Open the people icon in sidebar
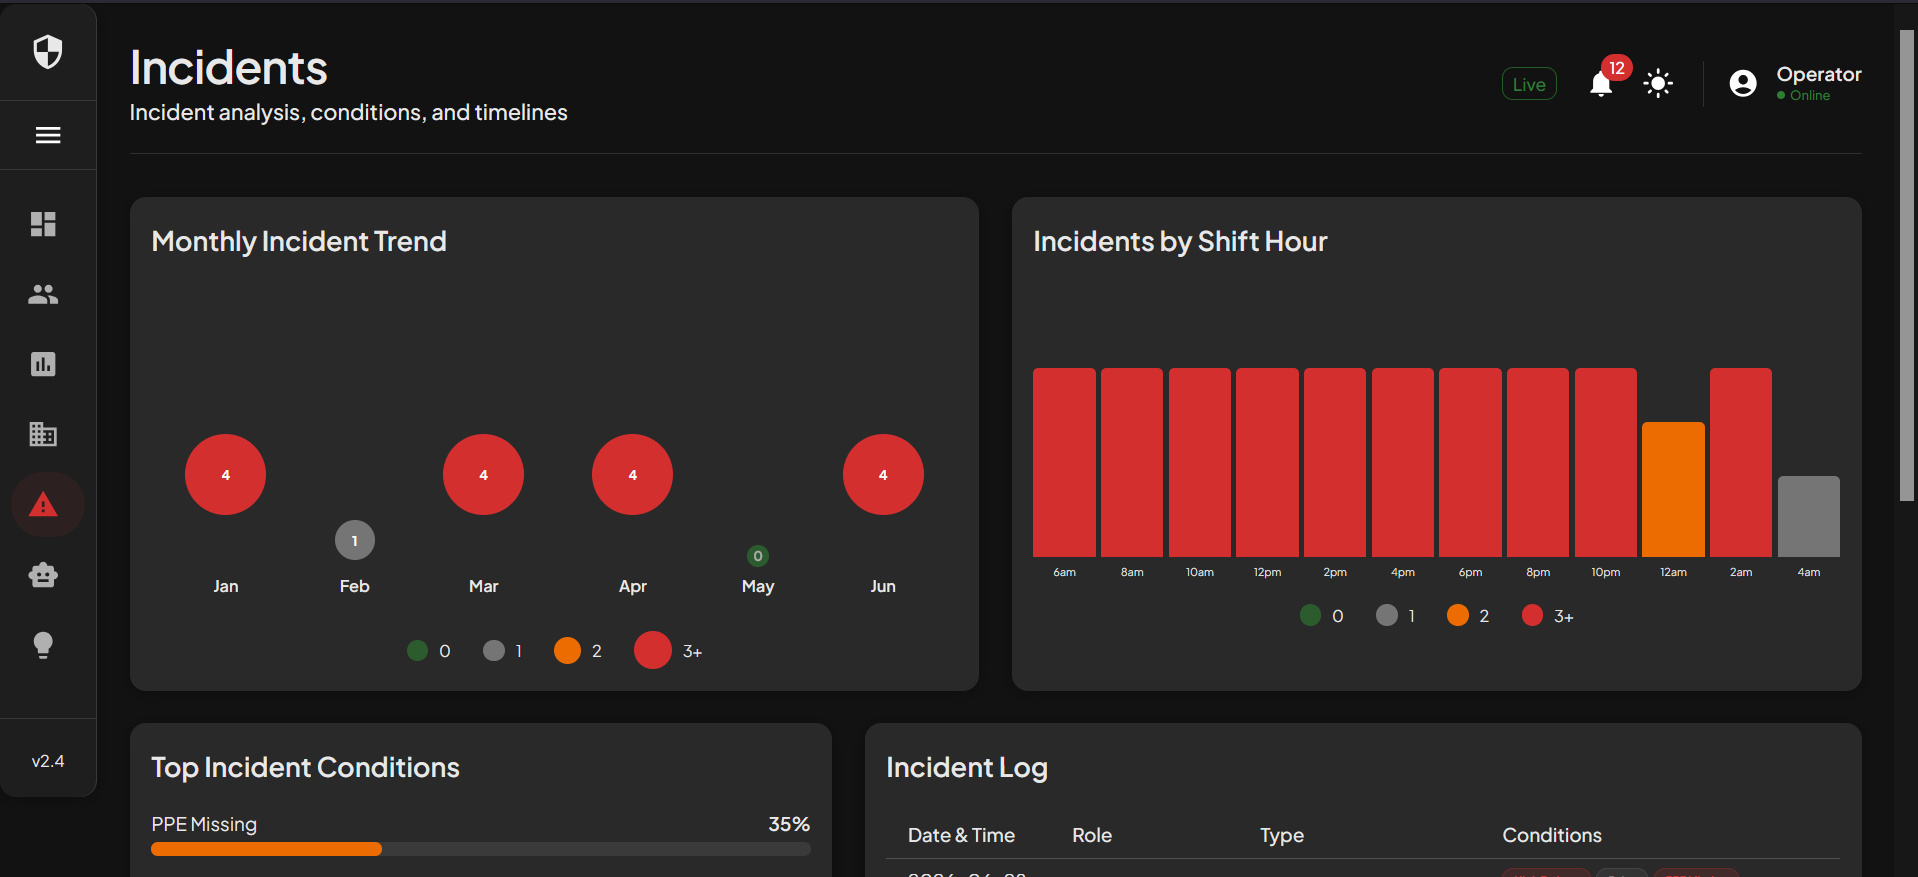This screenshot has height=877, width=1918. [x=43, y=294]
